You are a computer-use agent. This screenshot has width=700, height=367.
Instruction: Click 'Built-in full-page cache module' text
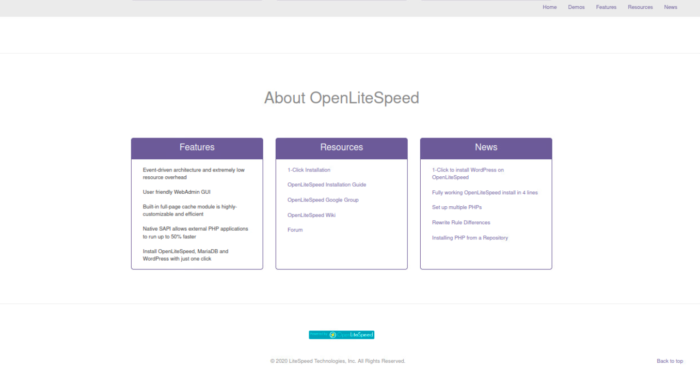(190, 211)
